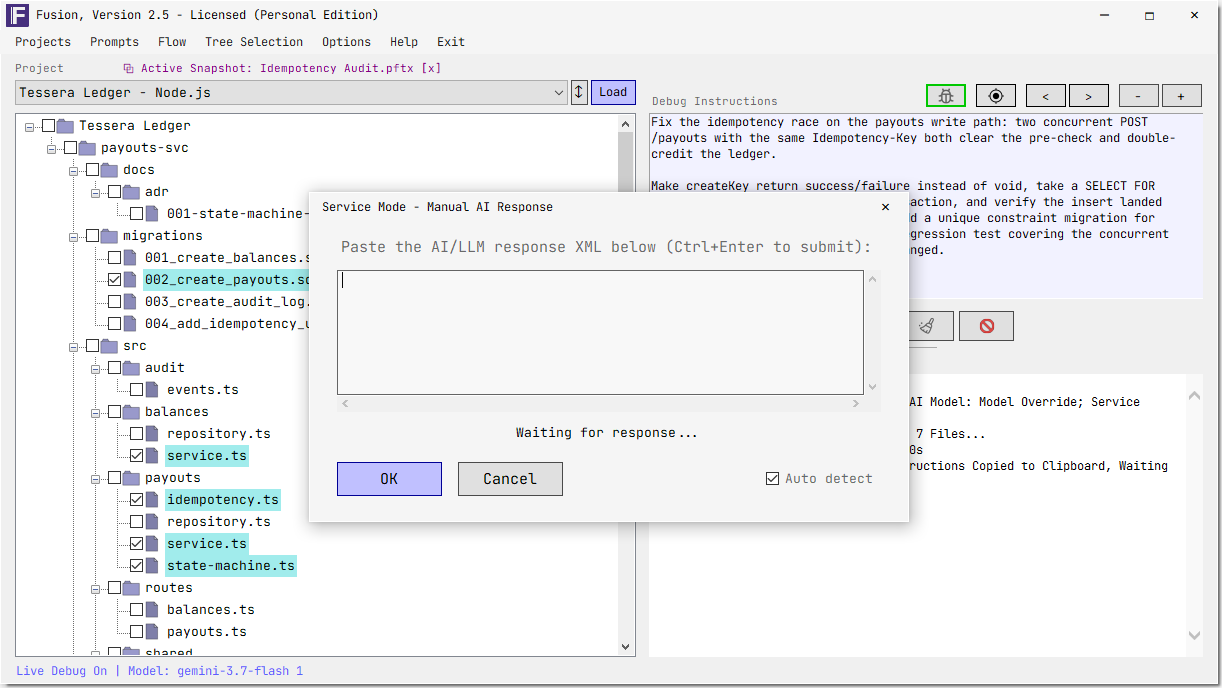Click the balances folder icon
The width and height of the screenshot is (1222, 688).
(132, 412)
